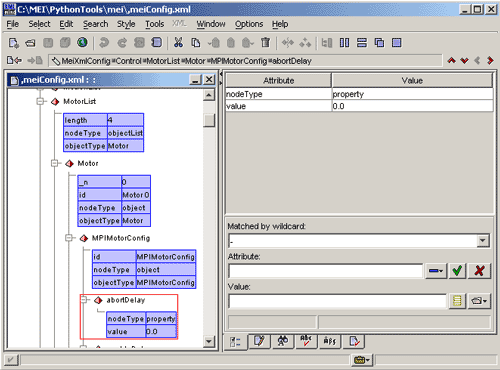Viewport: 500px width, 370px height.
Task: Click the go-back document icon beside node path
Action: (x=14, y=61)
